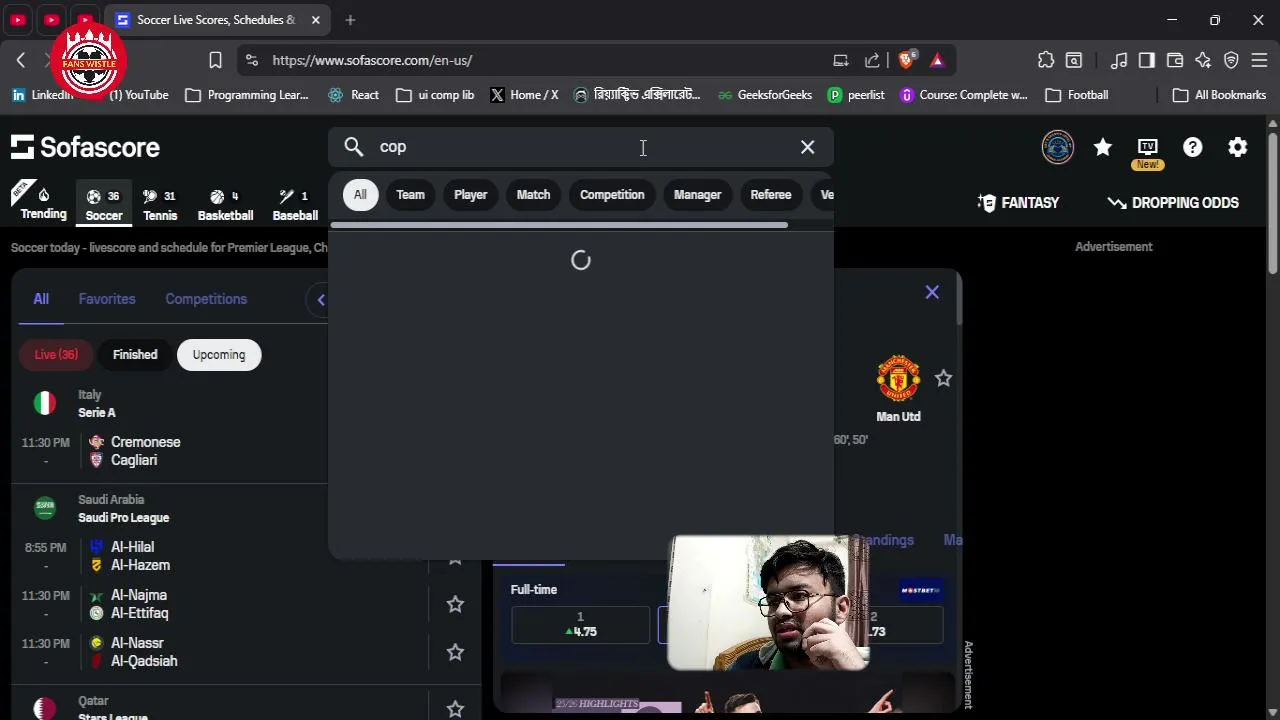Switch to the All matches tab
Viewport: 1280px width, 720px height.
point(41,299)
